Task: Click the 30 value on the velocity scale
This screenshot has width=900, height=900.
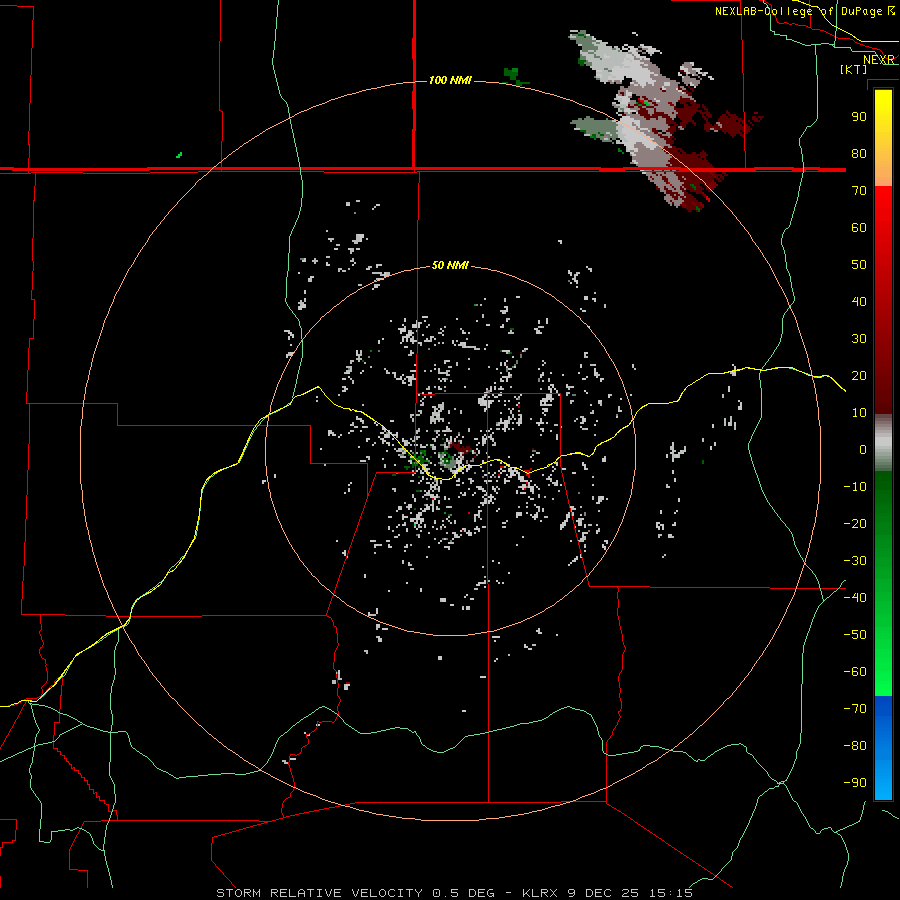Action: (x=859, y=339)
